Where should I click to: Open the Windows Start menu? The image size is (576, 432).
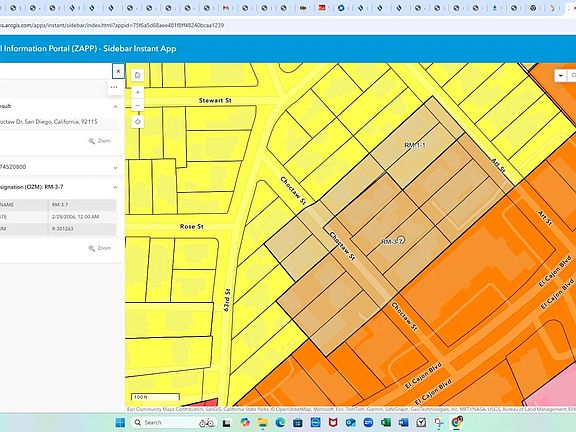[x=120, y=422]
